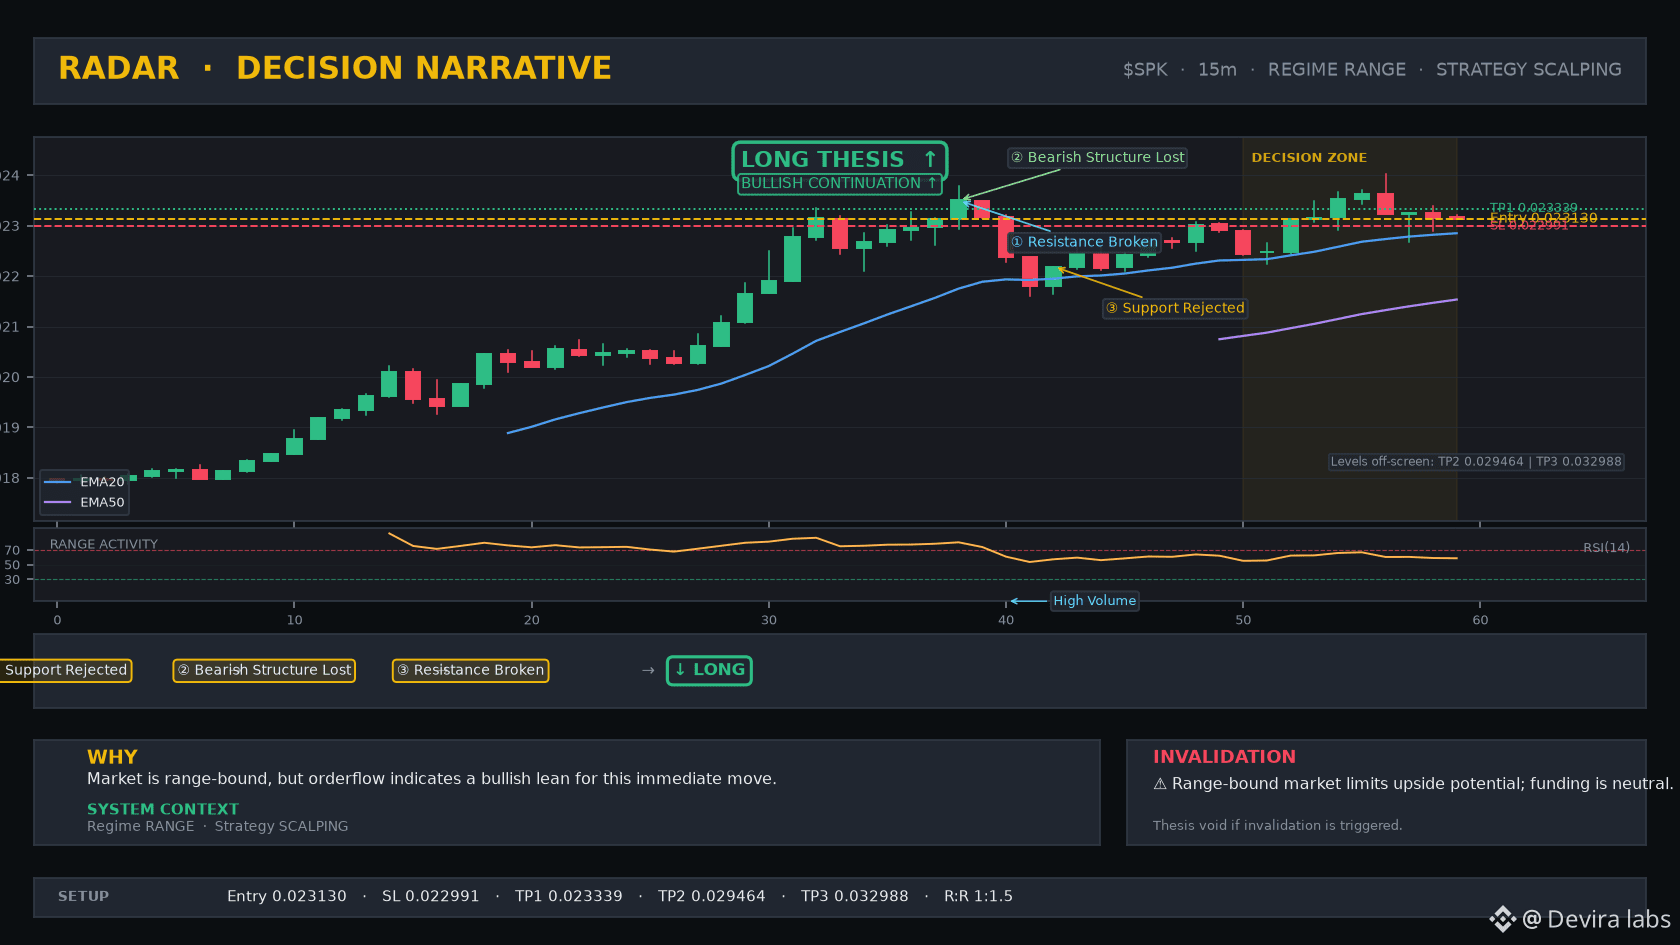Viewport: 1680px width, 945px height.
Task: Click the DECISION ZONE label
Action: [x=1309, y=158]
